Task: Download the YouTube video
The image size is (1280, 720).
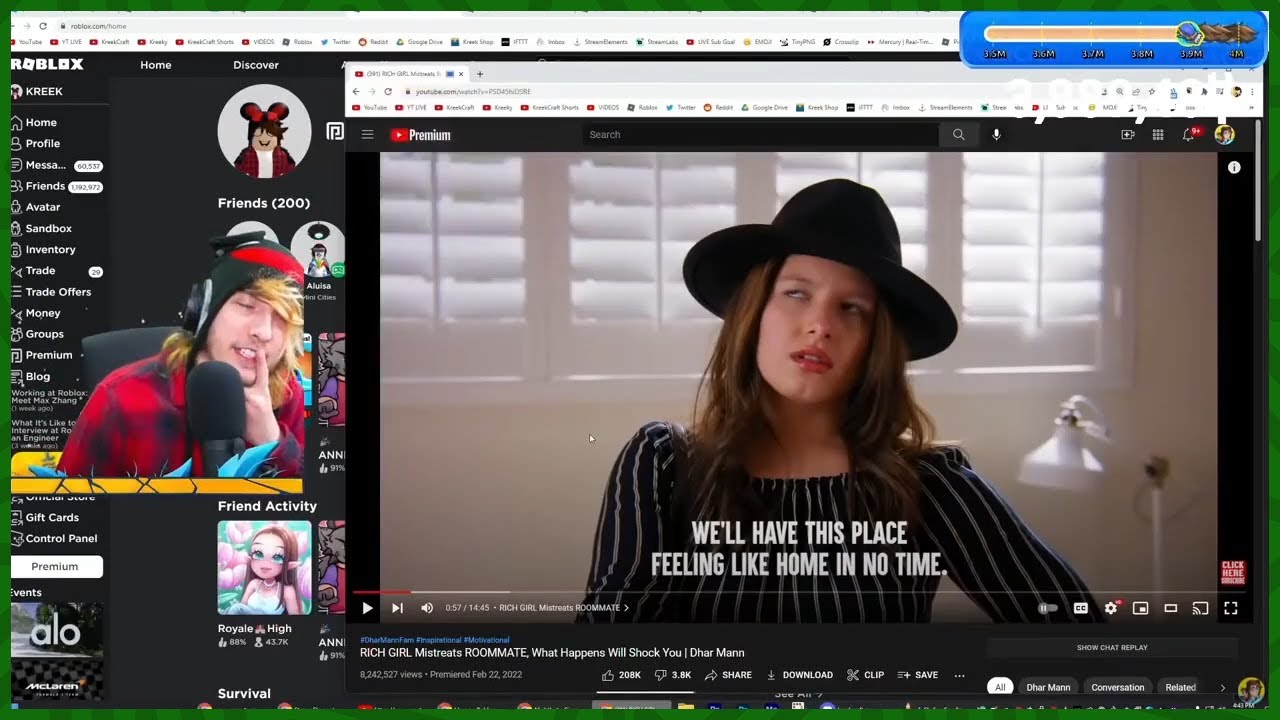Action: click(x=799, y=675)
